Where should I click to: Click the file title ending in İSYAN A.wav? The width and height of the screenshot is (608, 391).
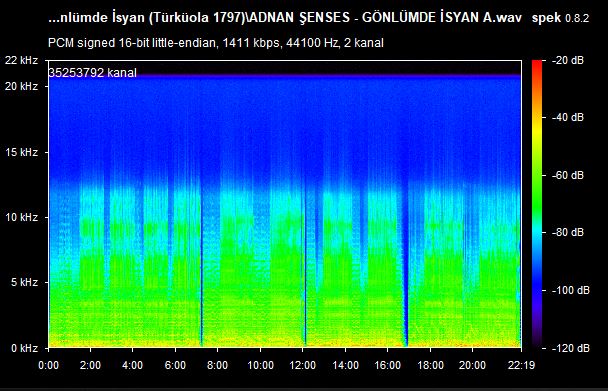tap(285, 18)
